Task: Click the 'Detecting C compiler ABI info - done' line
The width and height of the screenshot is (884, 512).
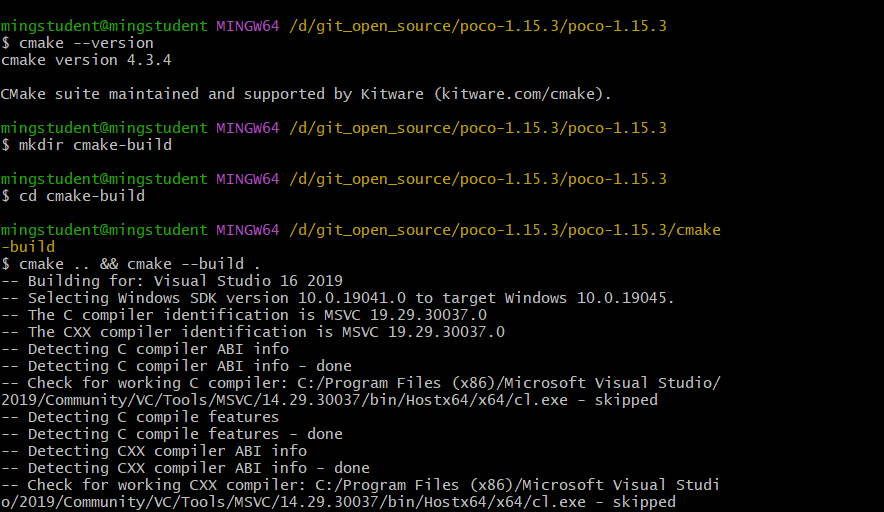Action: point(176,366)
